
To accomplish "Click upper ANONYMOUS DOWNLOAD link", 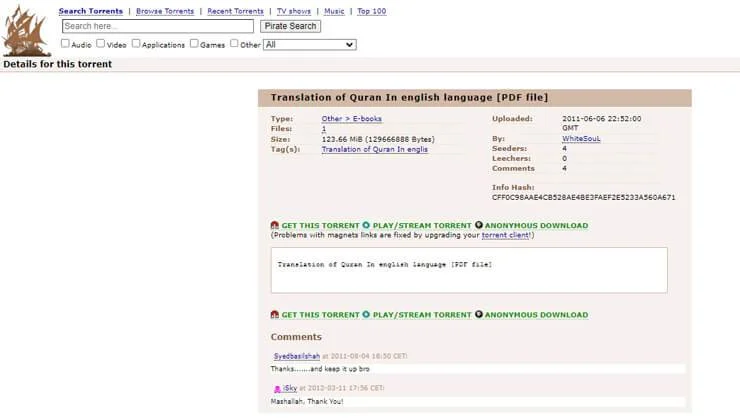I will [x=537, y=226].
